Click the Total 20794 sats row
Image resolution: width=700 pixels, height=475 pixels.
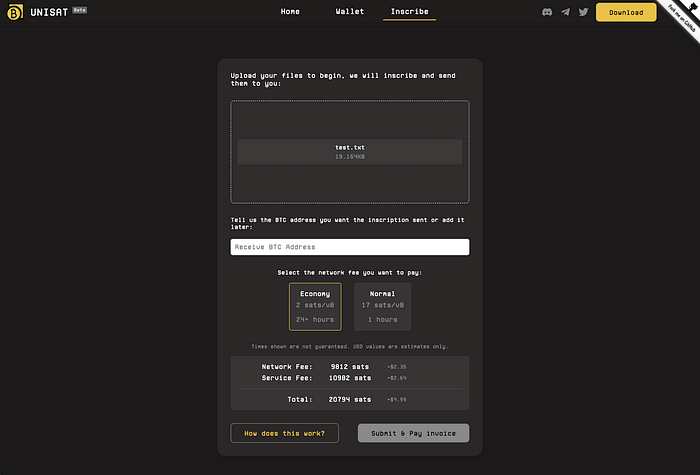(349, 399)
